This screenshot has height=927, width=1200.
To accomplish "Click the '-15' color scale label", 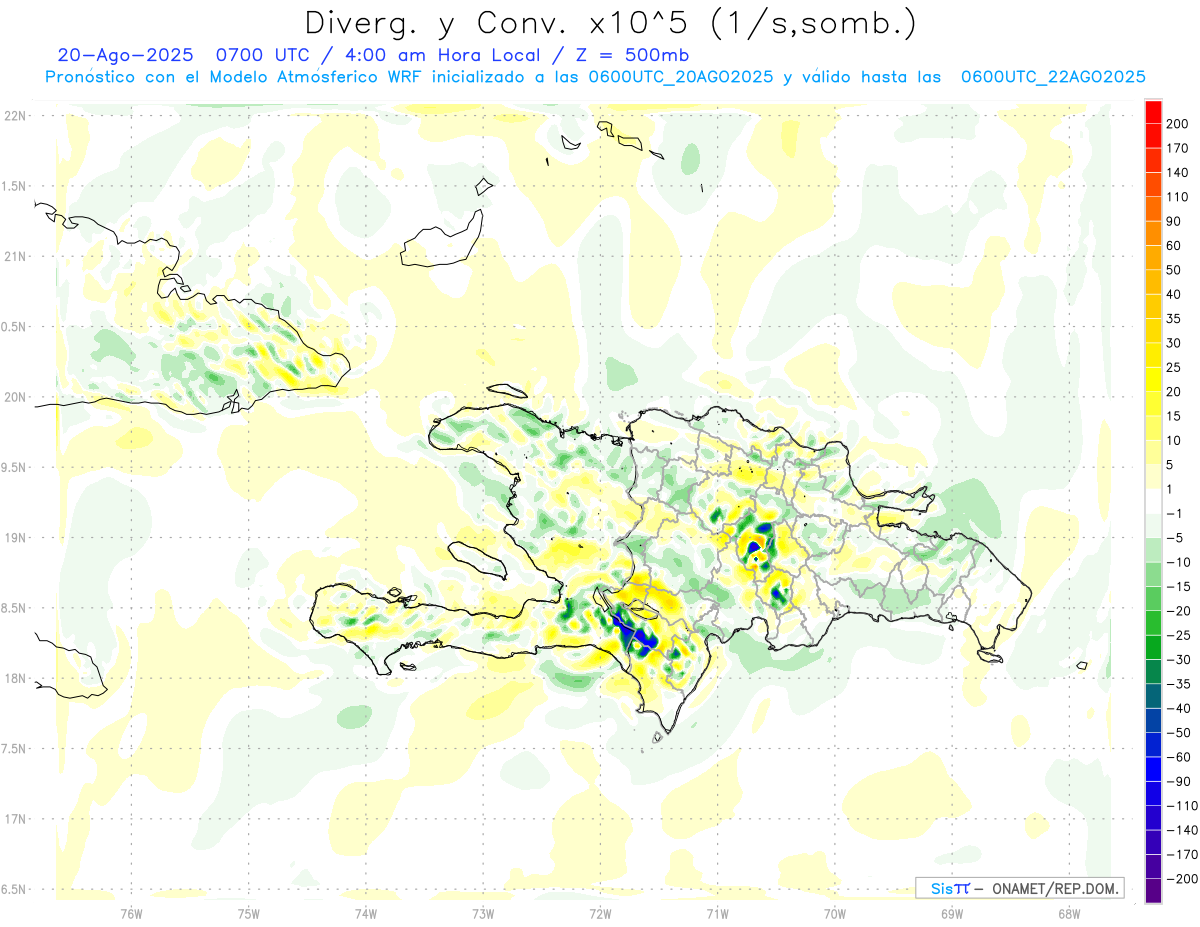I will pos(1181,586).
